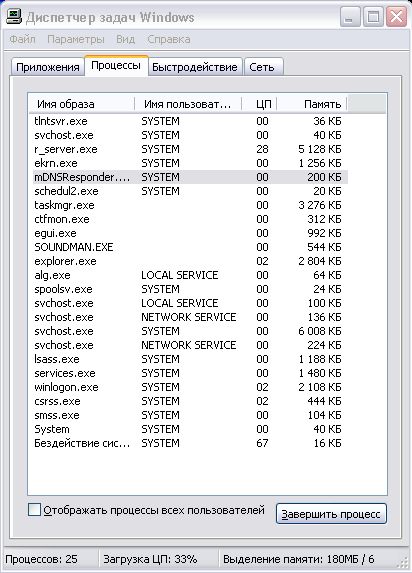Sort by Имя пользователя column header
Viewport: 412px width, 573px height.
pos(188,104)
